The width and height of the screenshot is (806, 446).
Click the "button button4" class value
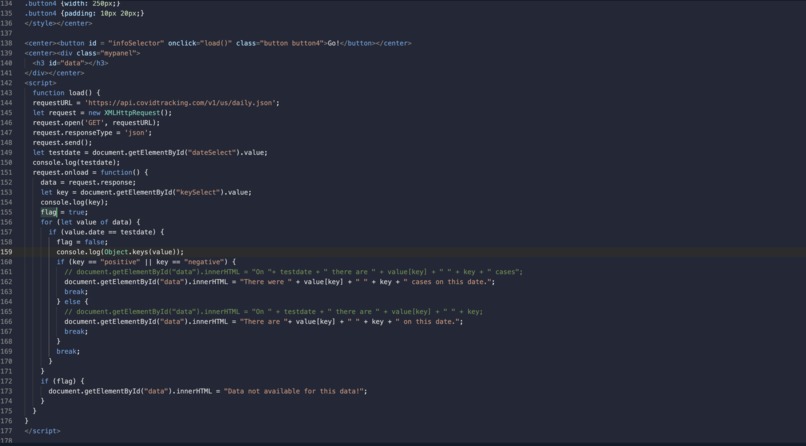(293, 43)
